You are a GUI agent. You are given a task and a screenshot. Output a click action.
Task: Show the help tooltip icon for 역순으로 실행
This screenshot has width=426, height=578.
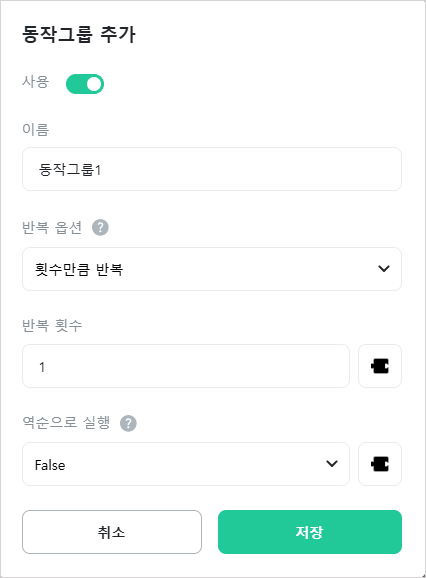[129, 423]
